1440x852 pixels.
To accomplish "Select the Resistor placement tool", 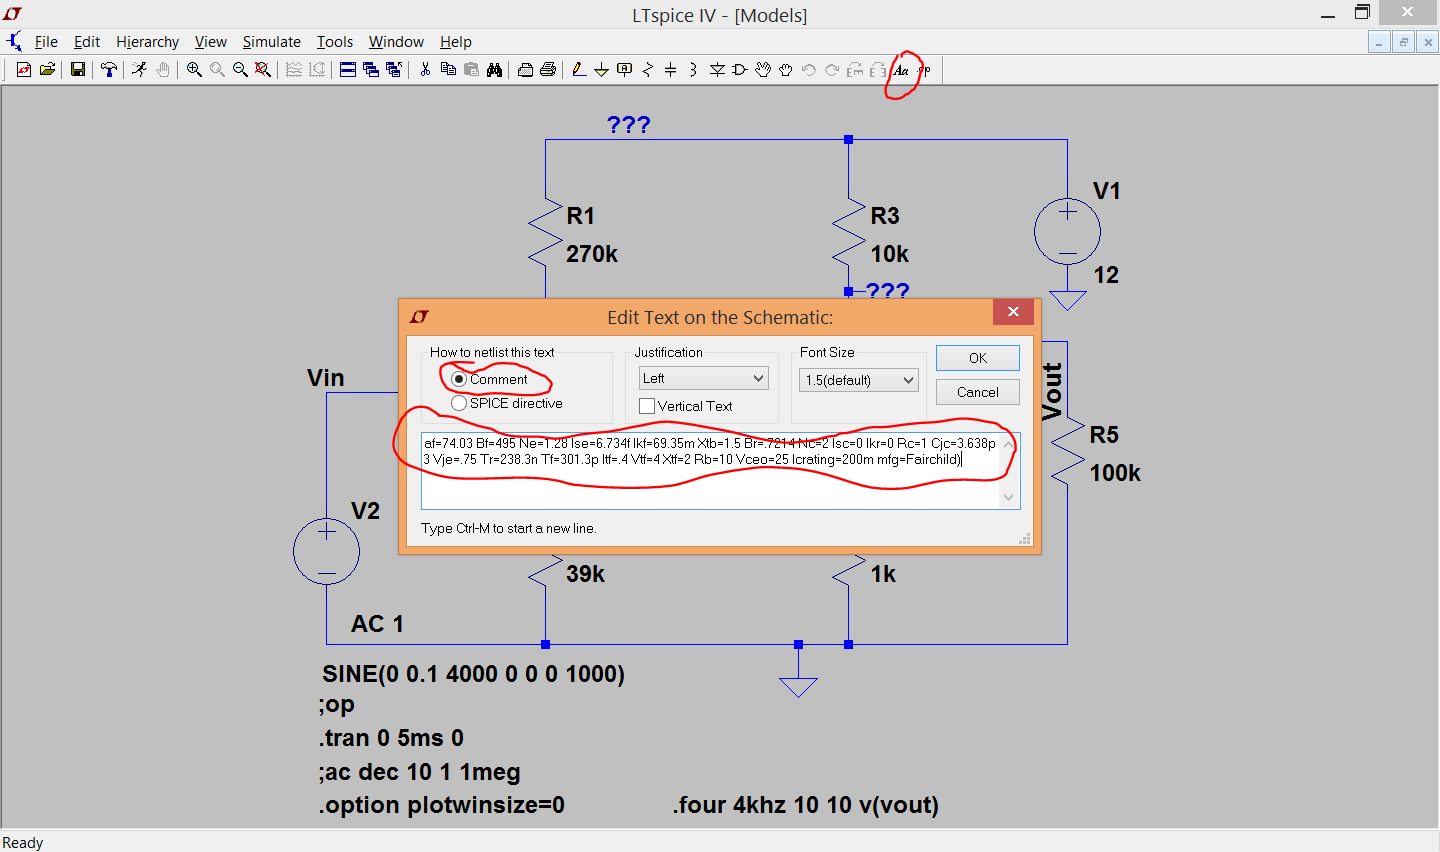I will click(x=648, y=70).
